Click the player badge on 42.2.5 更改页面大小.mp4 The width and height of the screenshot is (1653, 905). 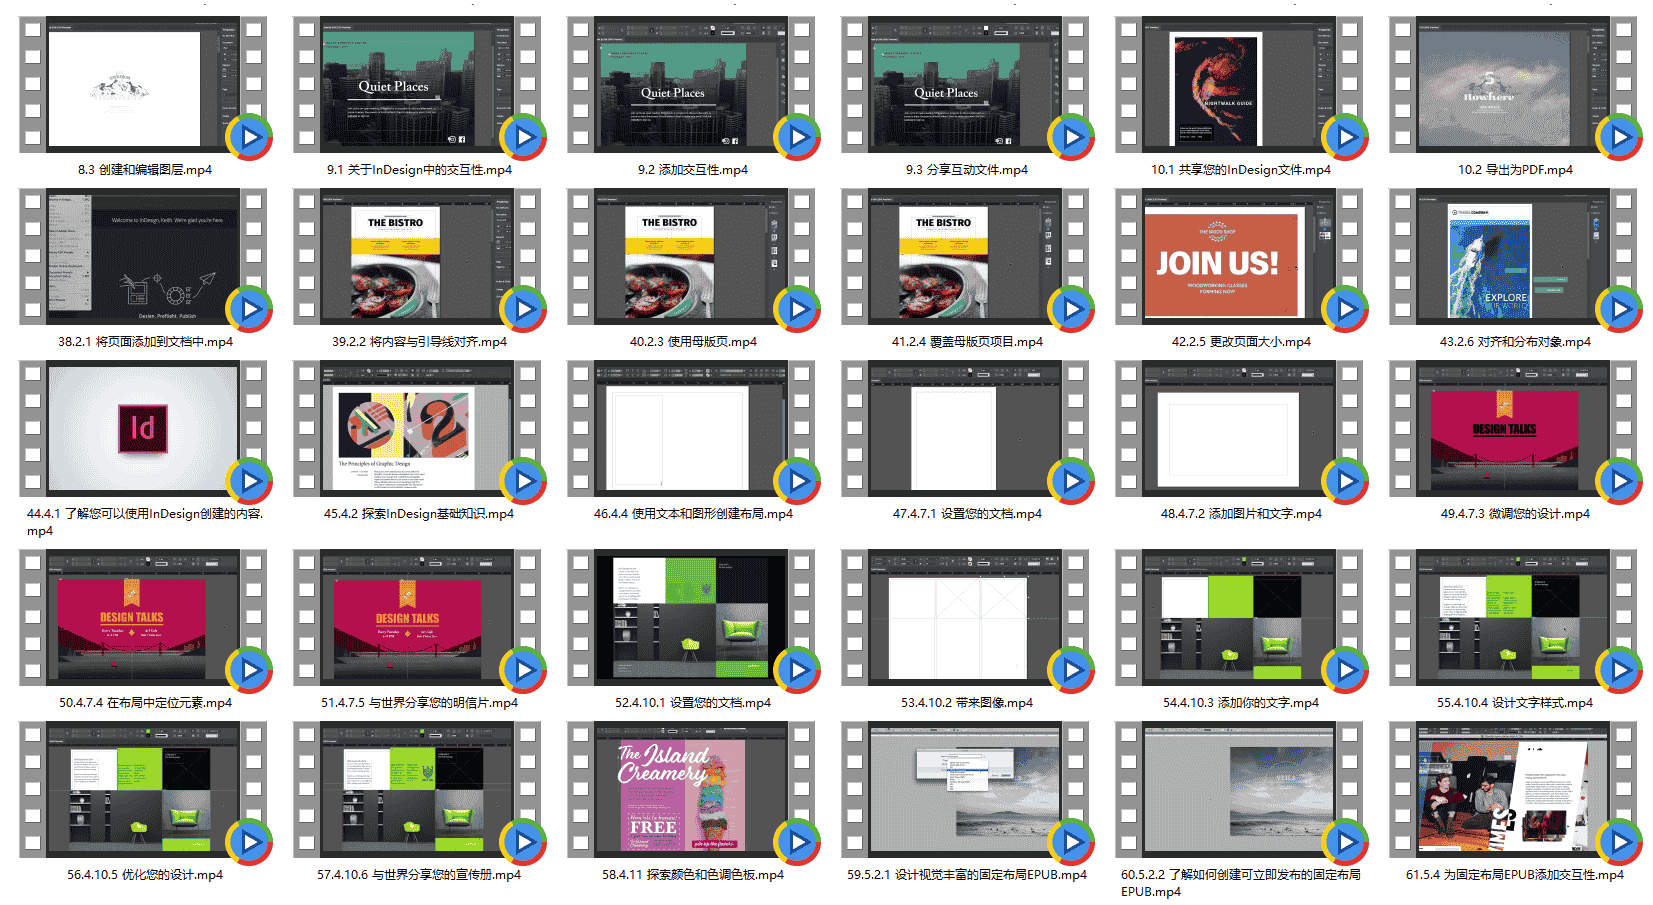point(1346,309)
